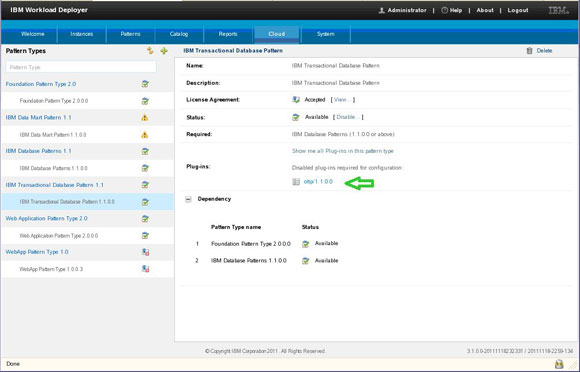580x372 pixels.
Task: Select Web Application Pattern Type 2.0 group
Action: click(x=46, y=219)
